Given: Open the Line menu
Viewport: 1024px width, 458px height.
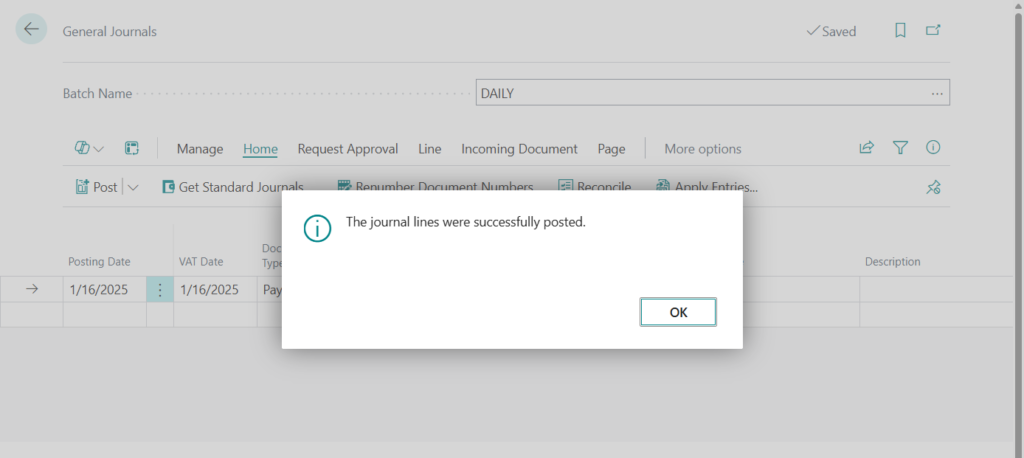Looking at the screenshot, I should 429,149.
